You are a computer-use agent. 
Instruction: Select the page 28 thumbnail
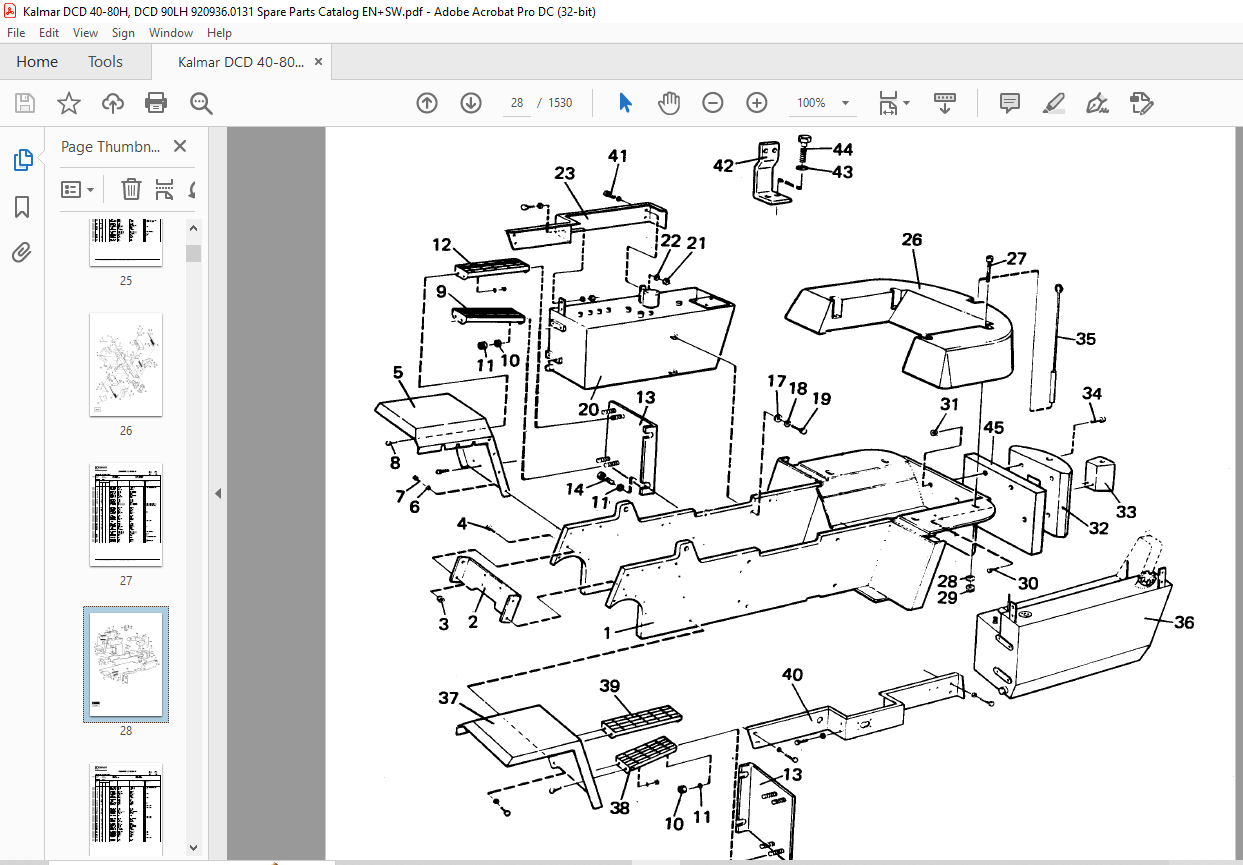pyautogui.click(x=126, y=664)
